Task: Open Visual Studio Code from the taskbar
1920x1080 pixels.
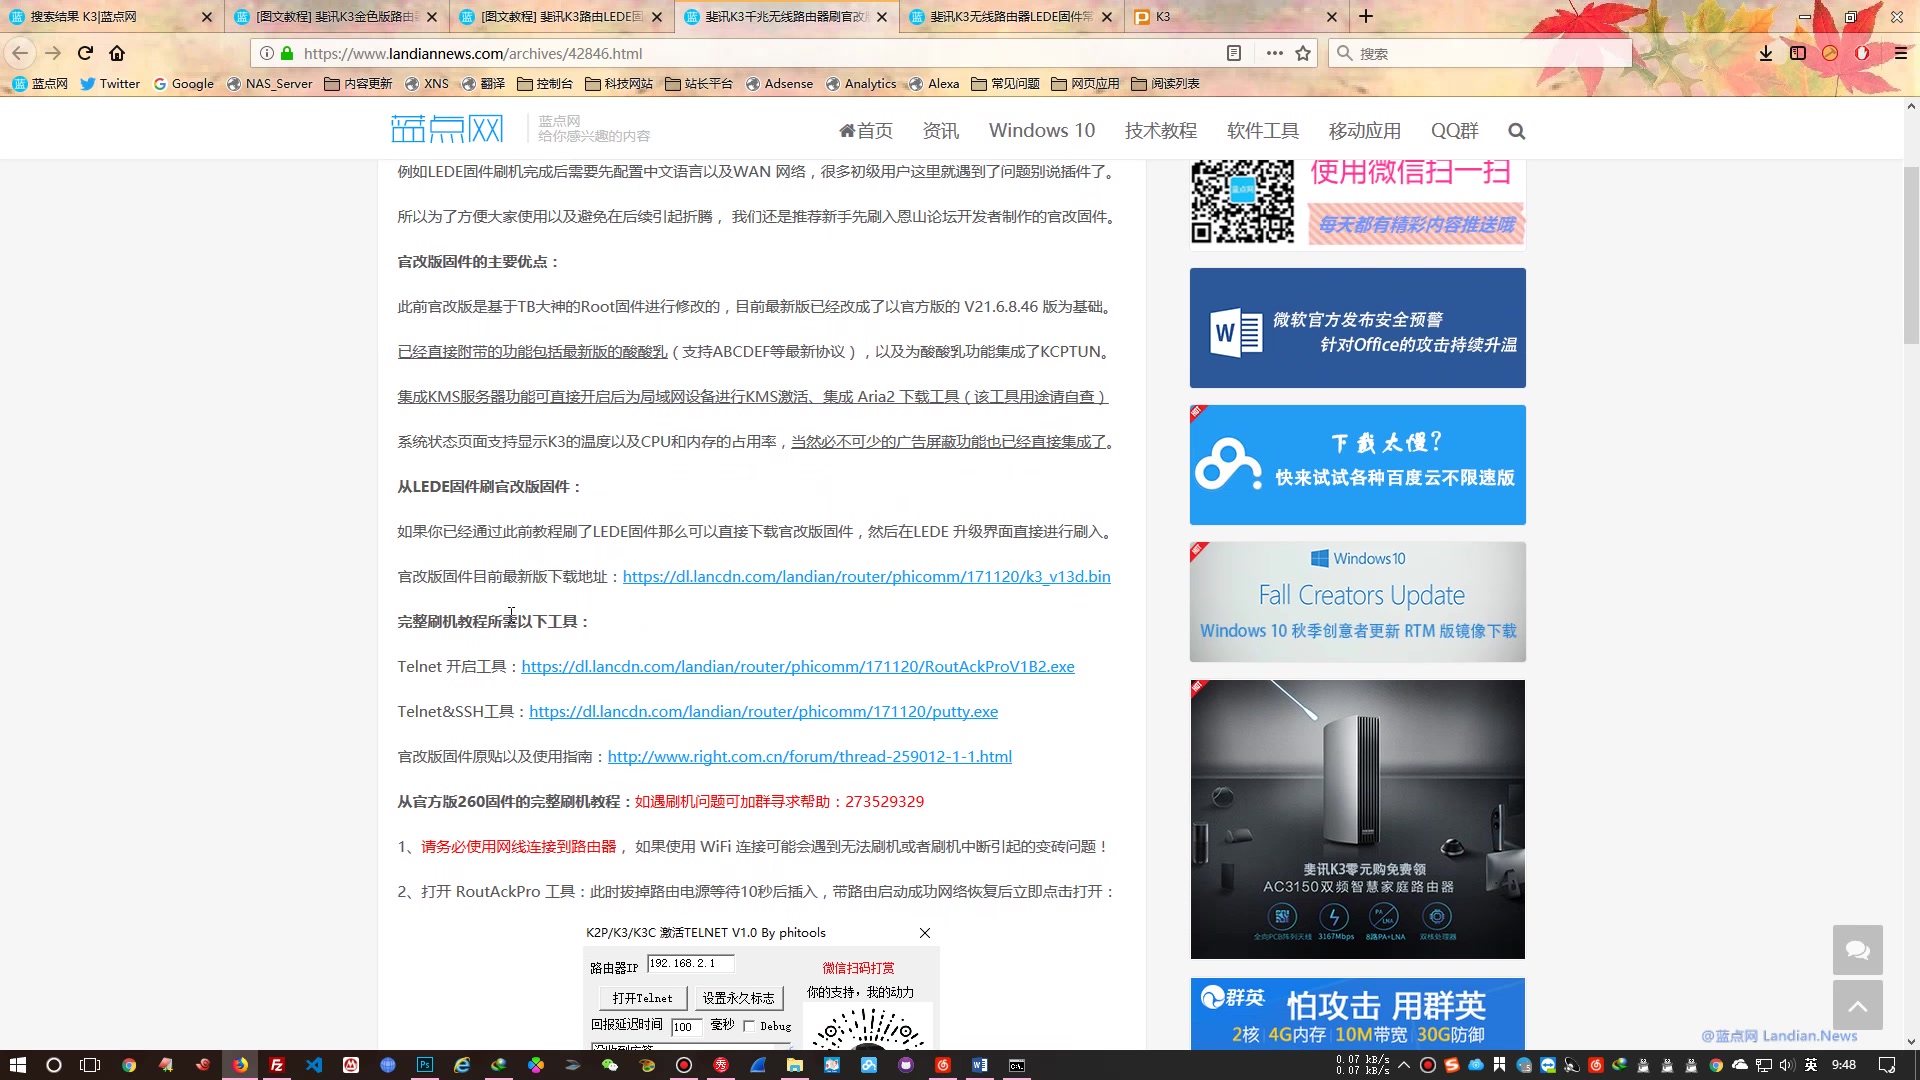Action: pyautogui.click(x=313, y=1065)
